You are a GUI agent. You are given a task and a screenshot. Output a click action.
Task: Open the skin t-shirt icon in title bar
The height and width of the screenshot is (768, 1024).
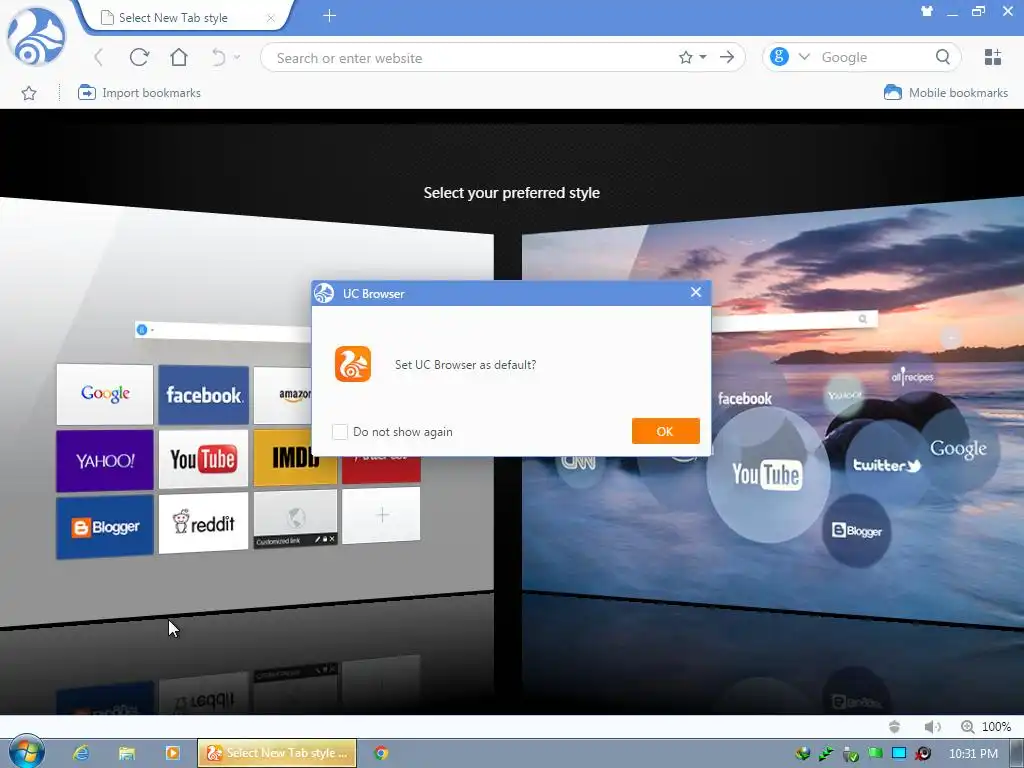[x=927, y=11]
